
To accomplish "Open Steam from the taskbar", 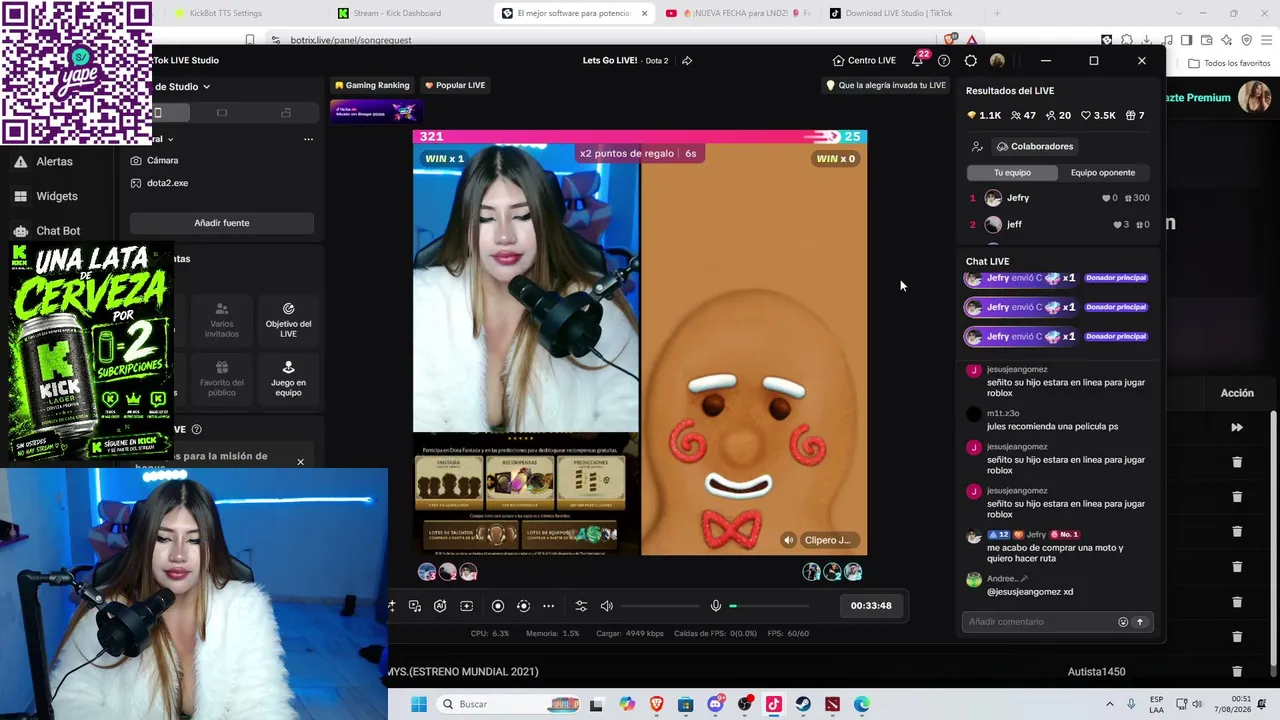I will coord(803,704).
